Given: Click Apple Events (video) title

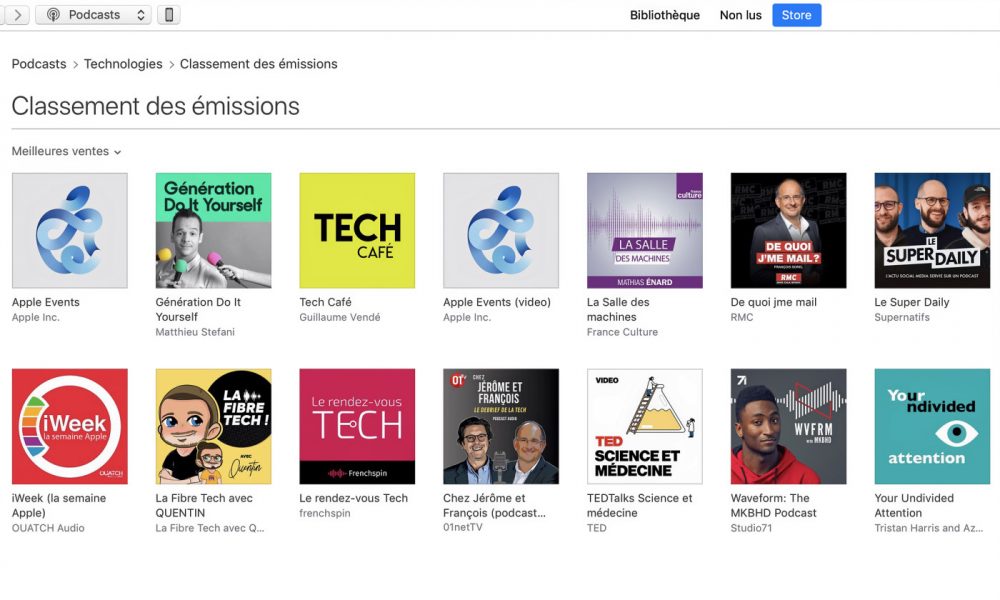Looking at the screenshot, I should (x=497, y=302).
